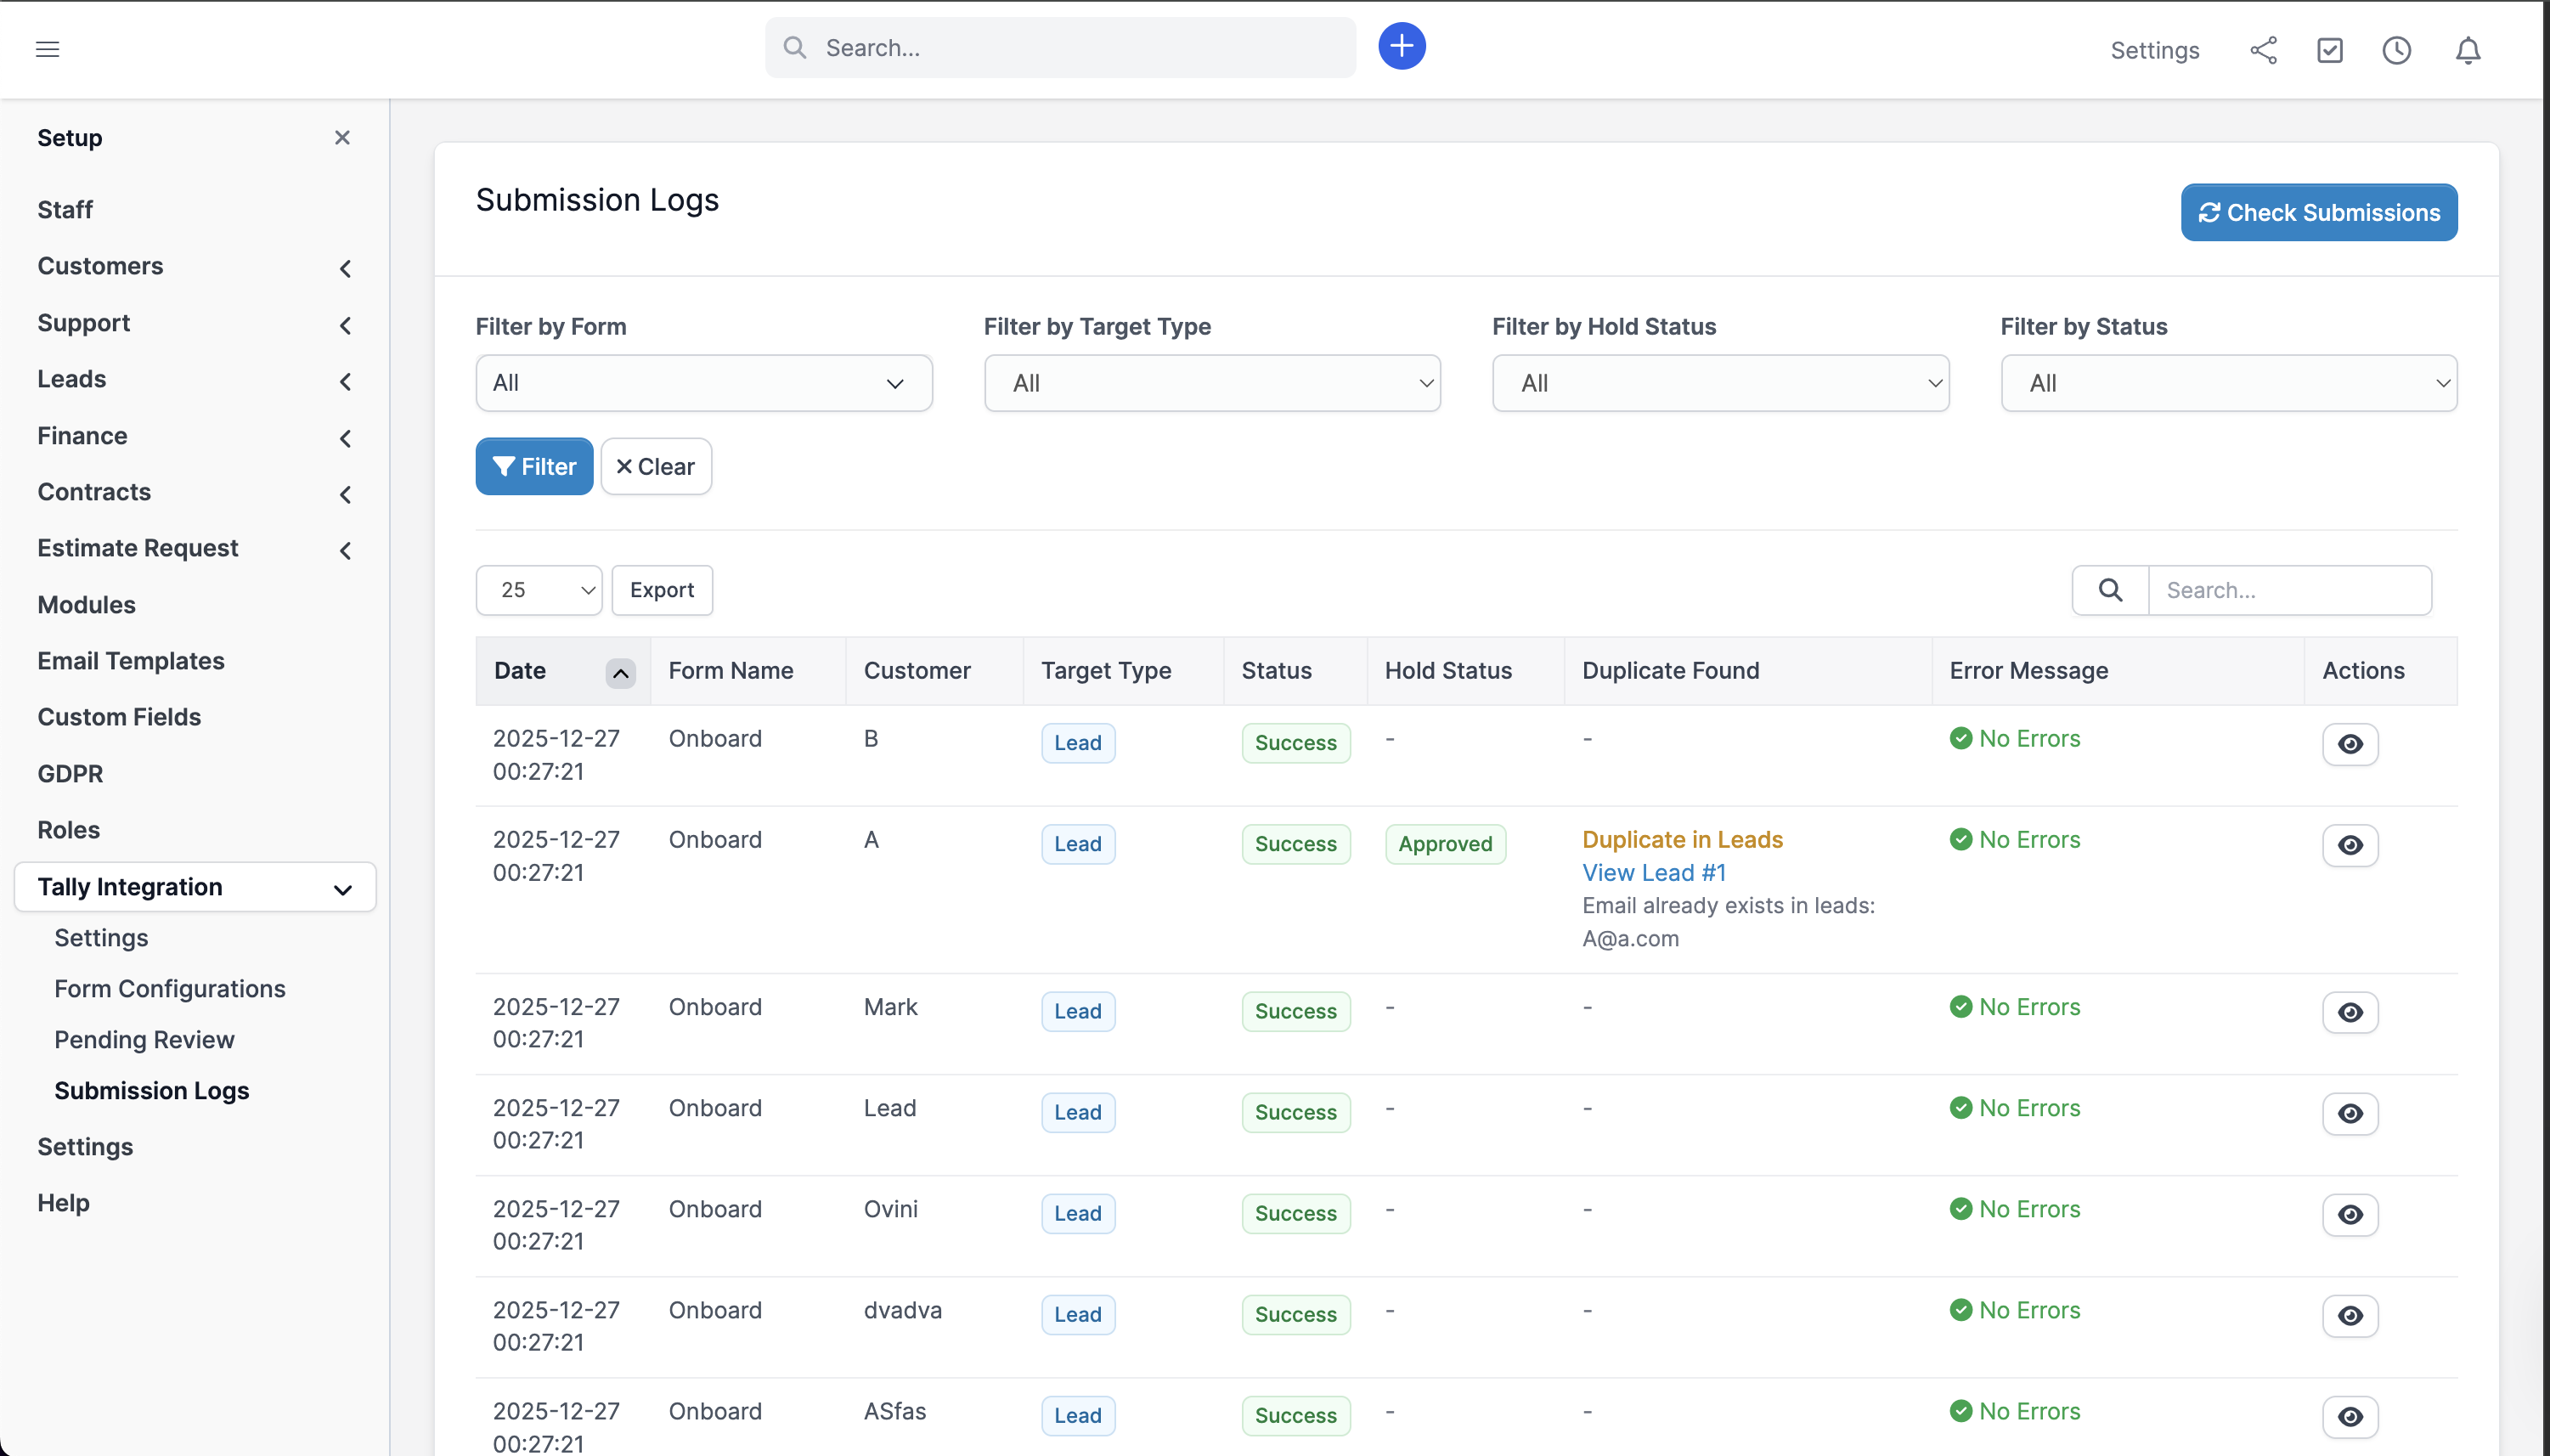The height and width of the screenshot is (1456, 2550).
Task: Open View Lead #1 link
Action: tap(1653, 872)
